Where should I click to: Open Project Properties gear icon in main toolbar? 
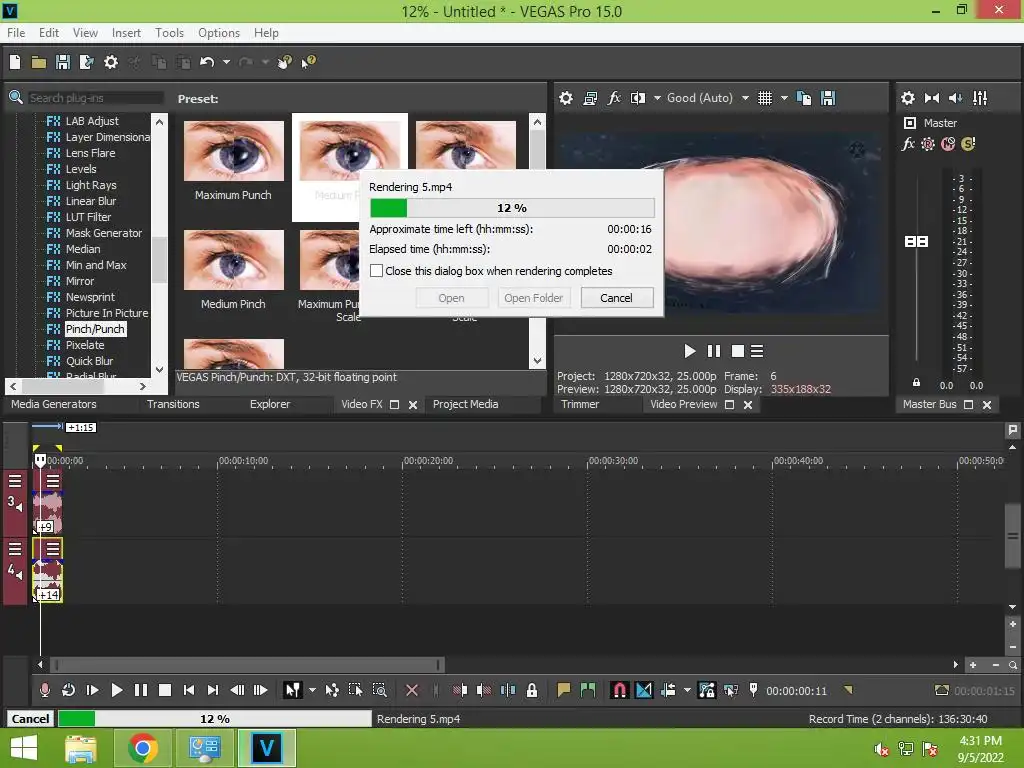pos(111,62)
